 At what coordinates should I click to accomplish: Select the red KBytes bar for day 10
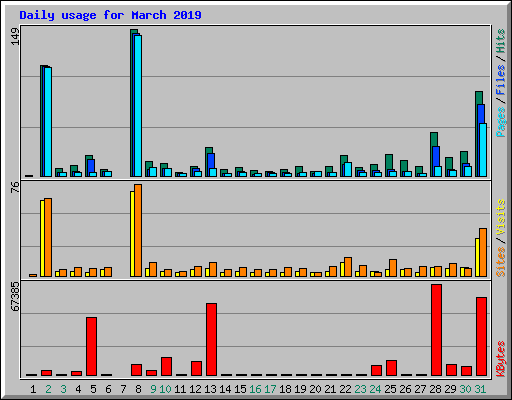[x=166, y=367]
